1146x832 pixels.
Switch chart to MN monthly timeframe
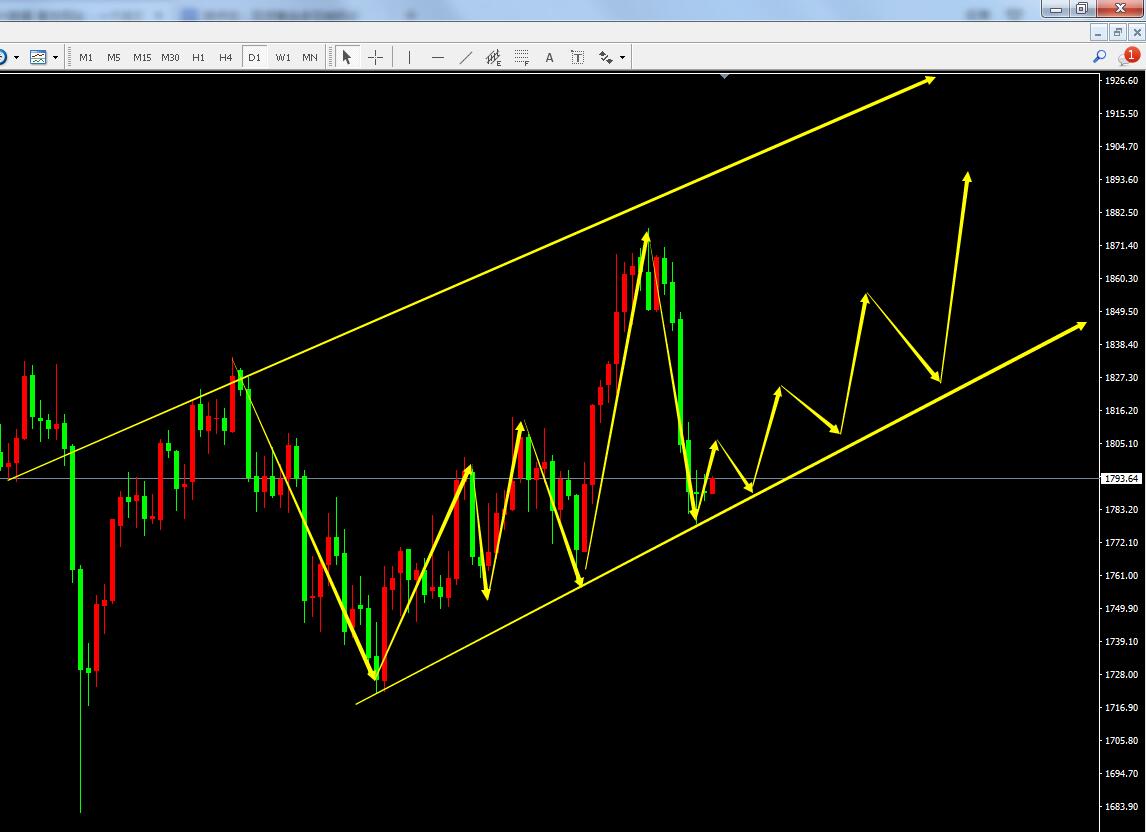point(310,57)
